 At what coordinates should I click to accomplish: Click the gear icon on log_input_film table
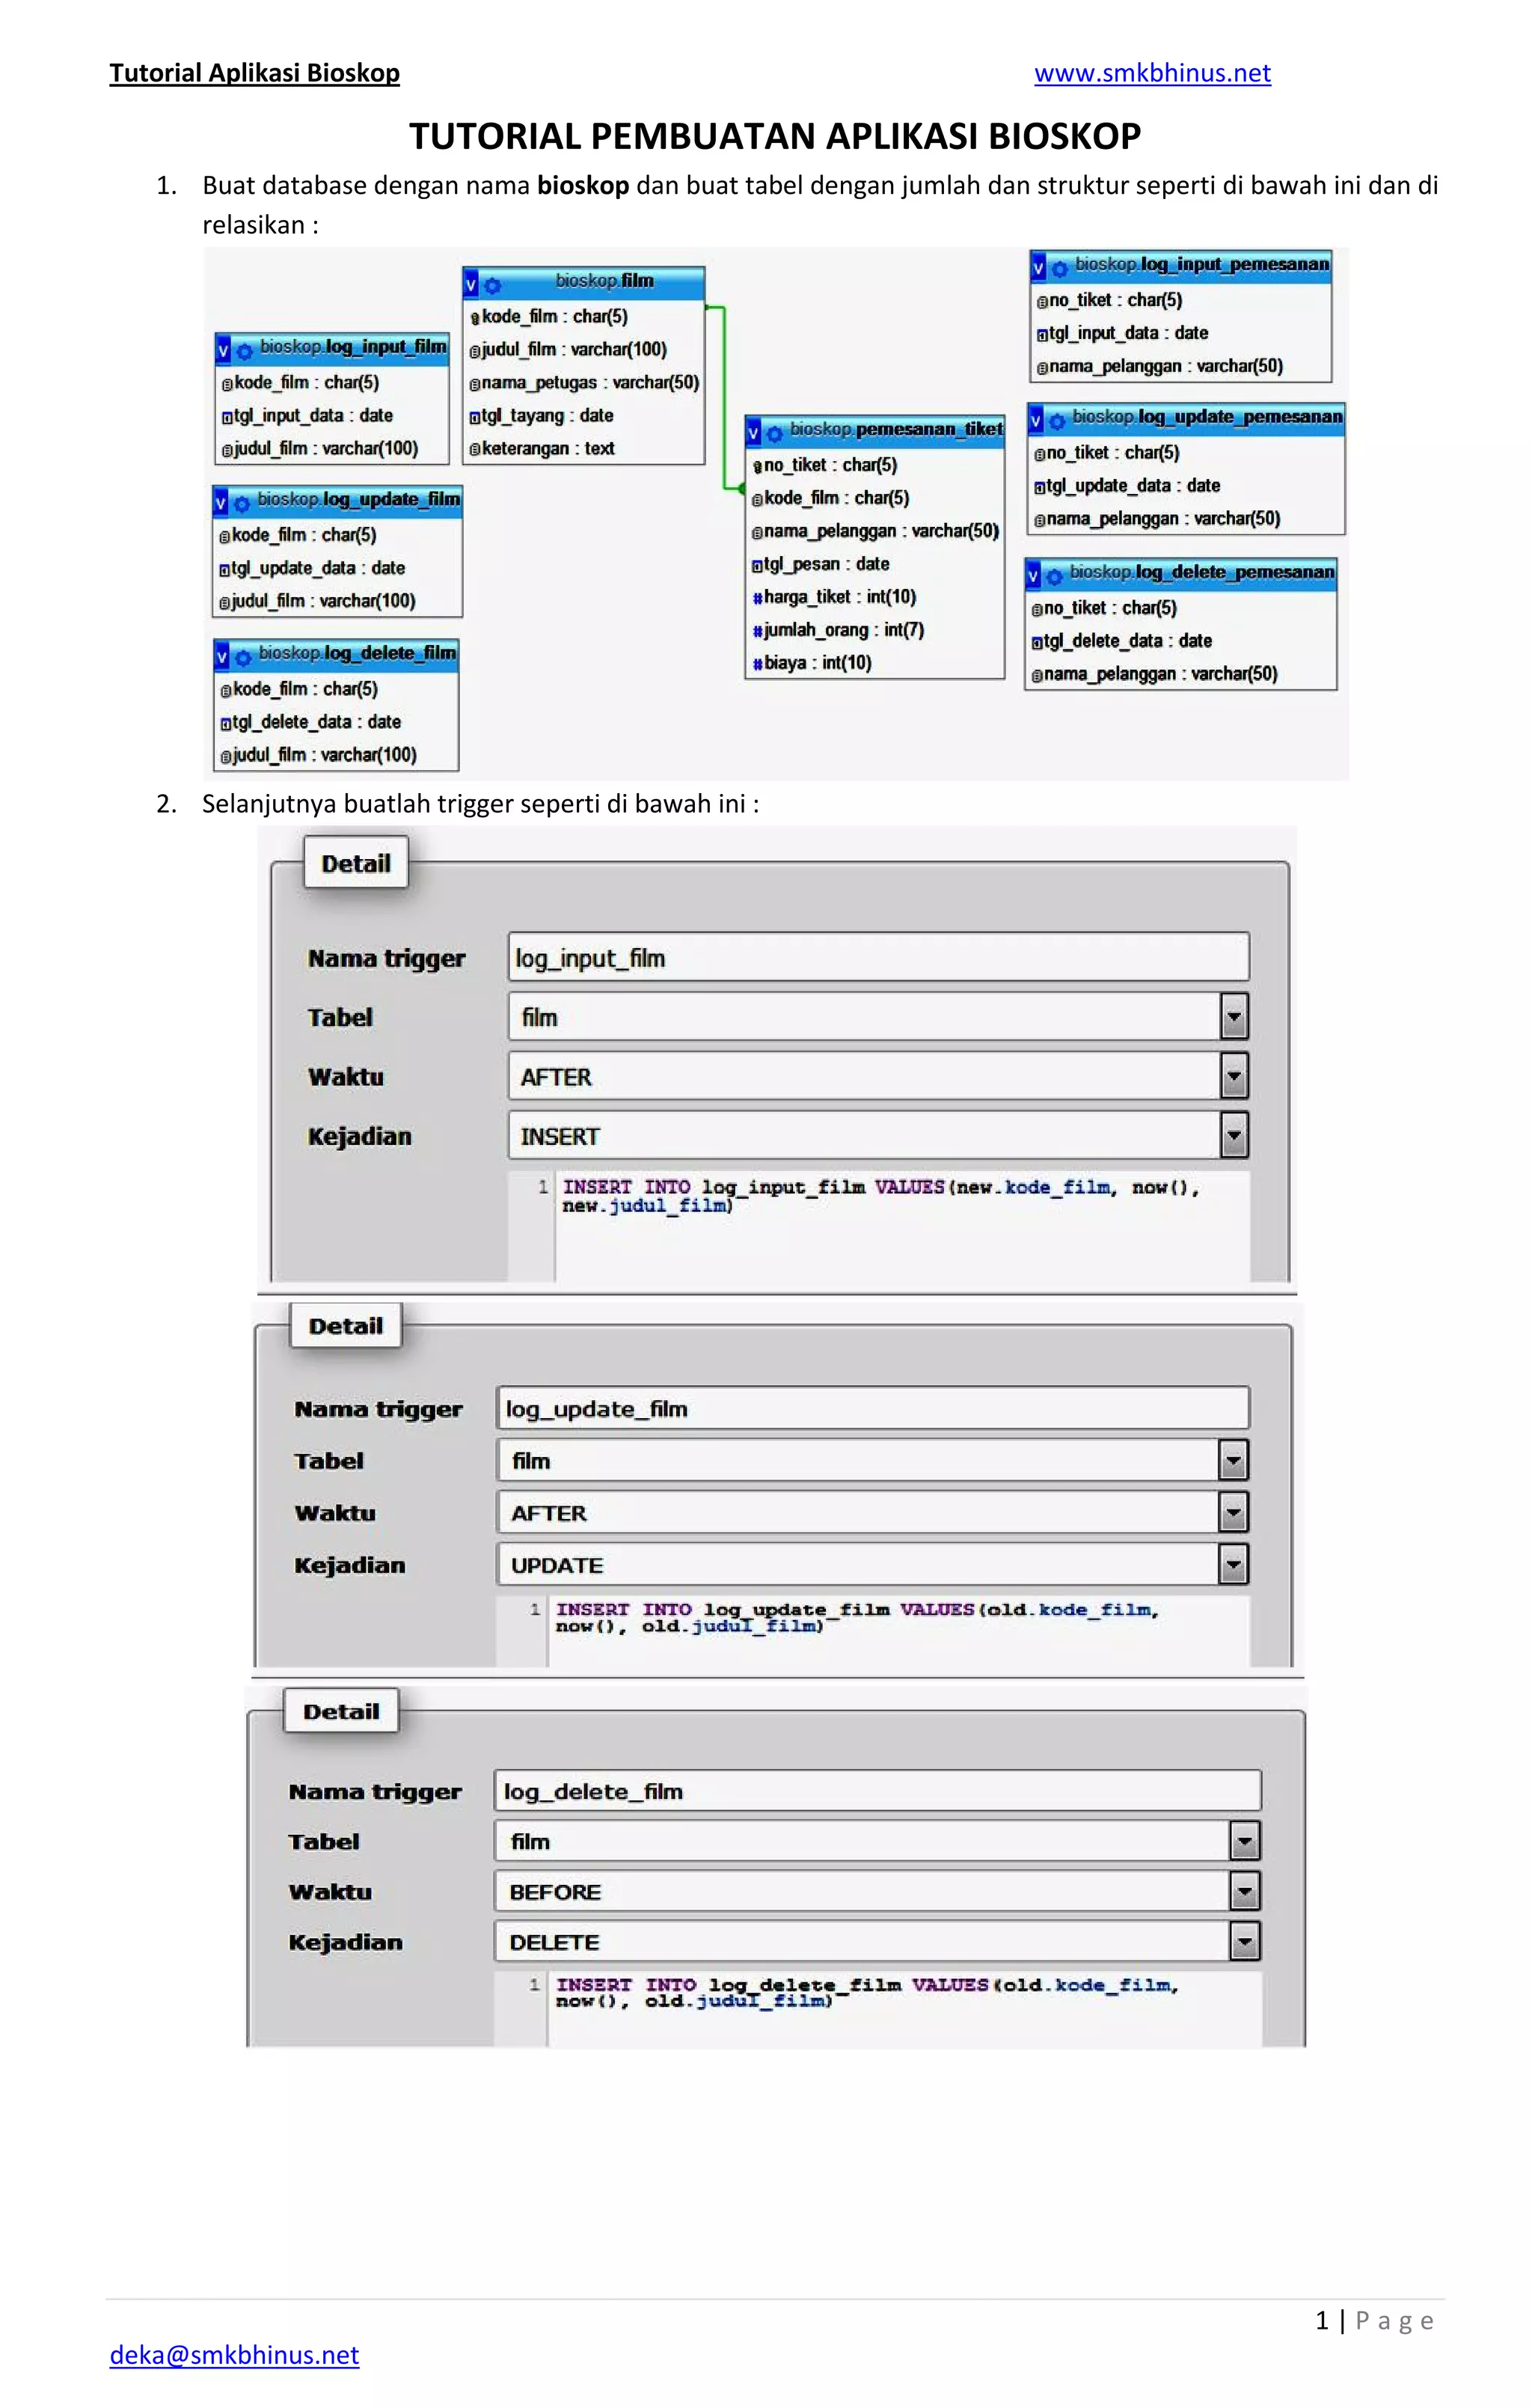click(244, 351)
